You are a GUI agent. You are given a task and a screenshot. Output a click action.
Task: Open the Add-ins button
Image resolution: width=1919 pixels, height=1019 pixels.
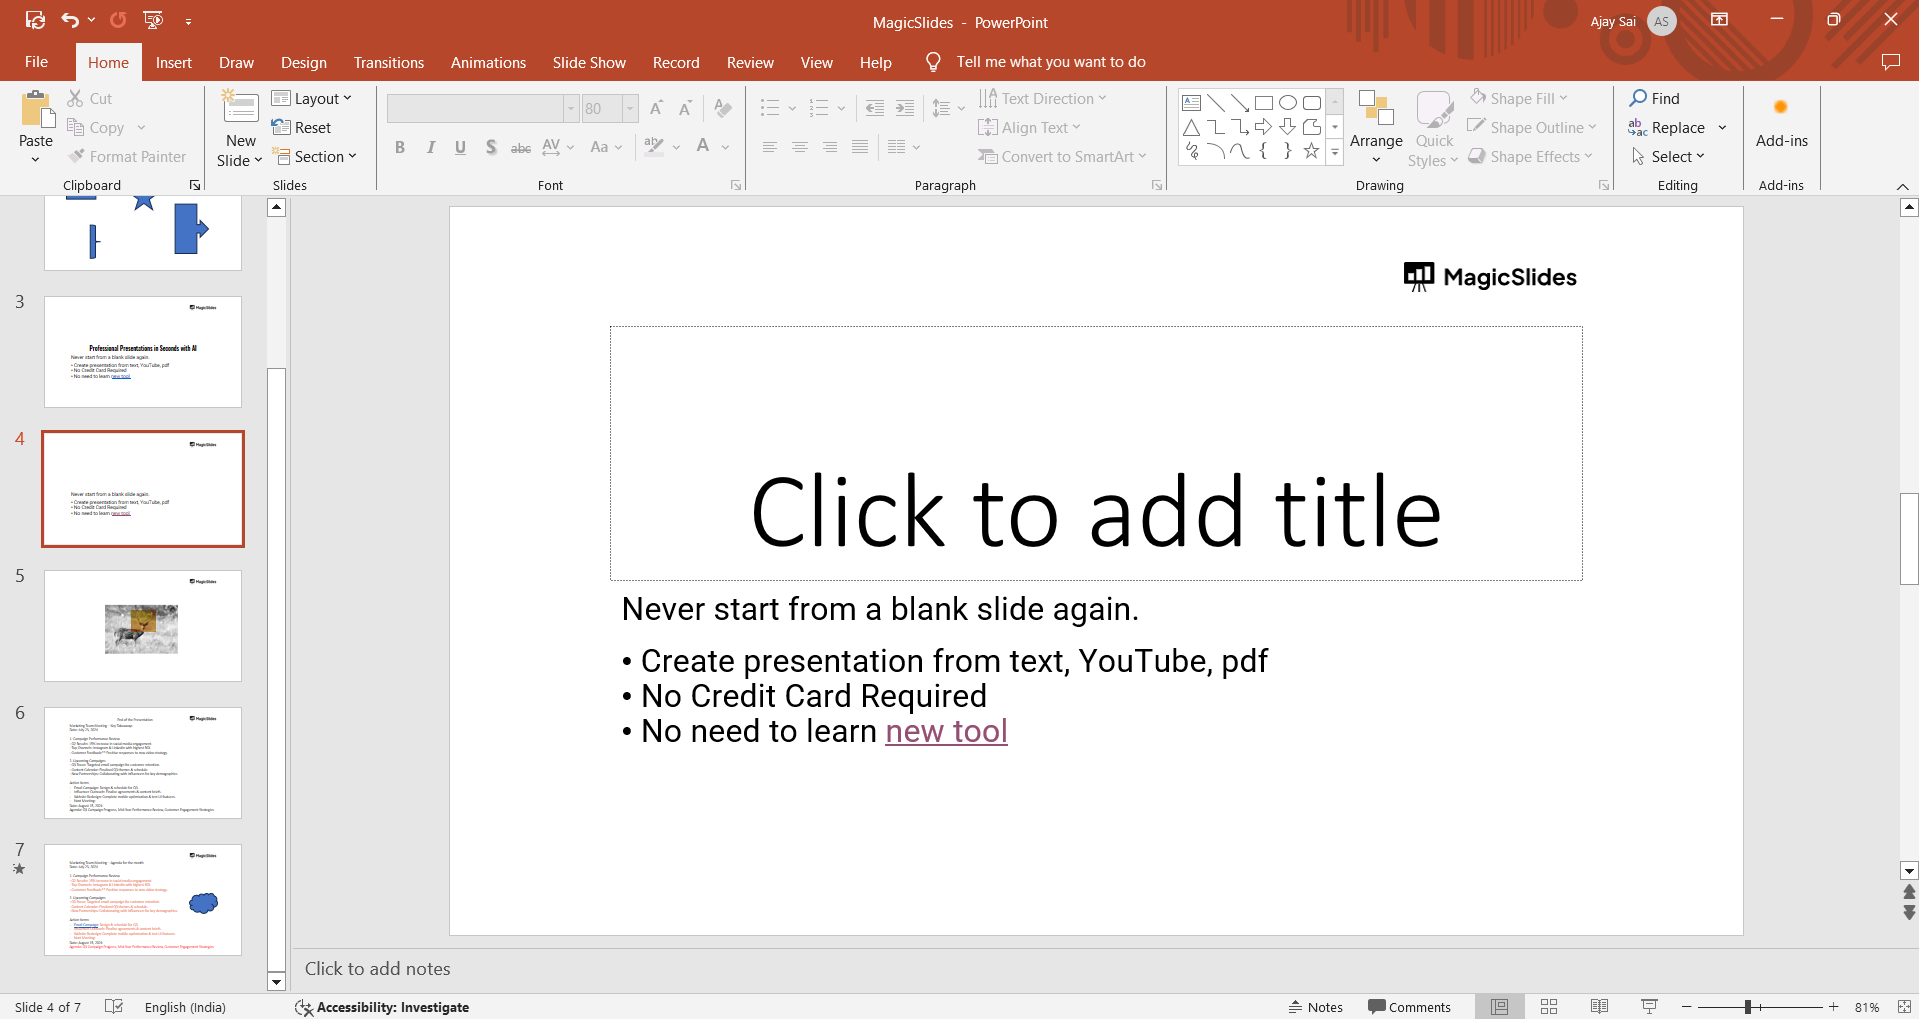click(1781, 125)
